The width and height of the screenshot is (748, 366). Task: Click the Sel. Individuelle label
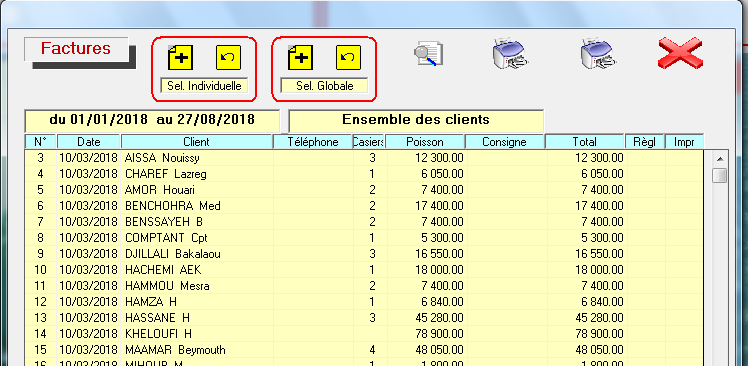pyautogui.click(x=204, y=86)
